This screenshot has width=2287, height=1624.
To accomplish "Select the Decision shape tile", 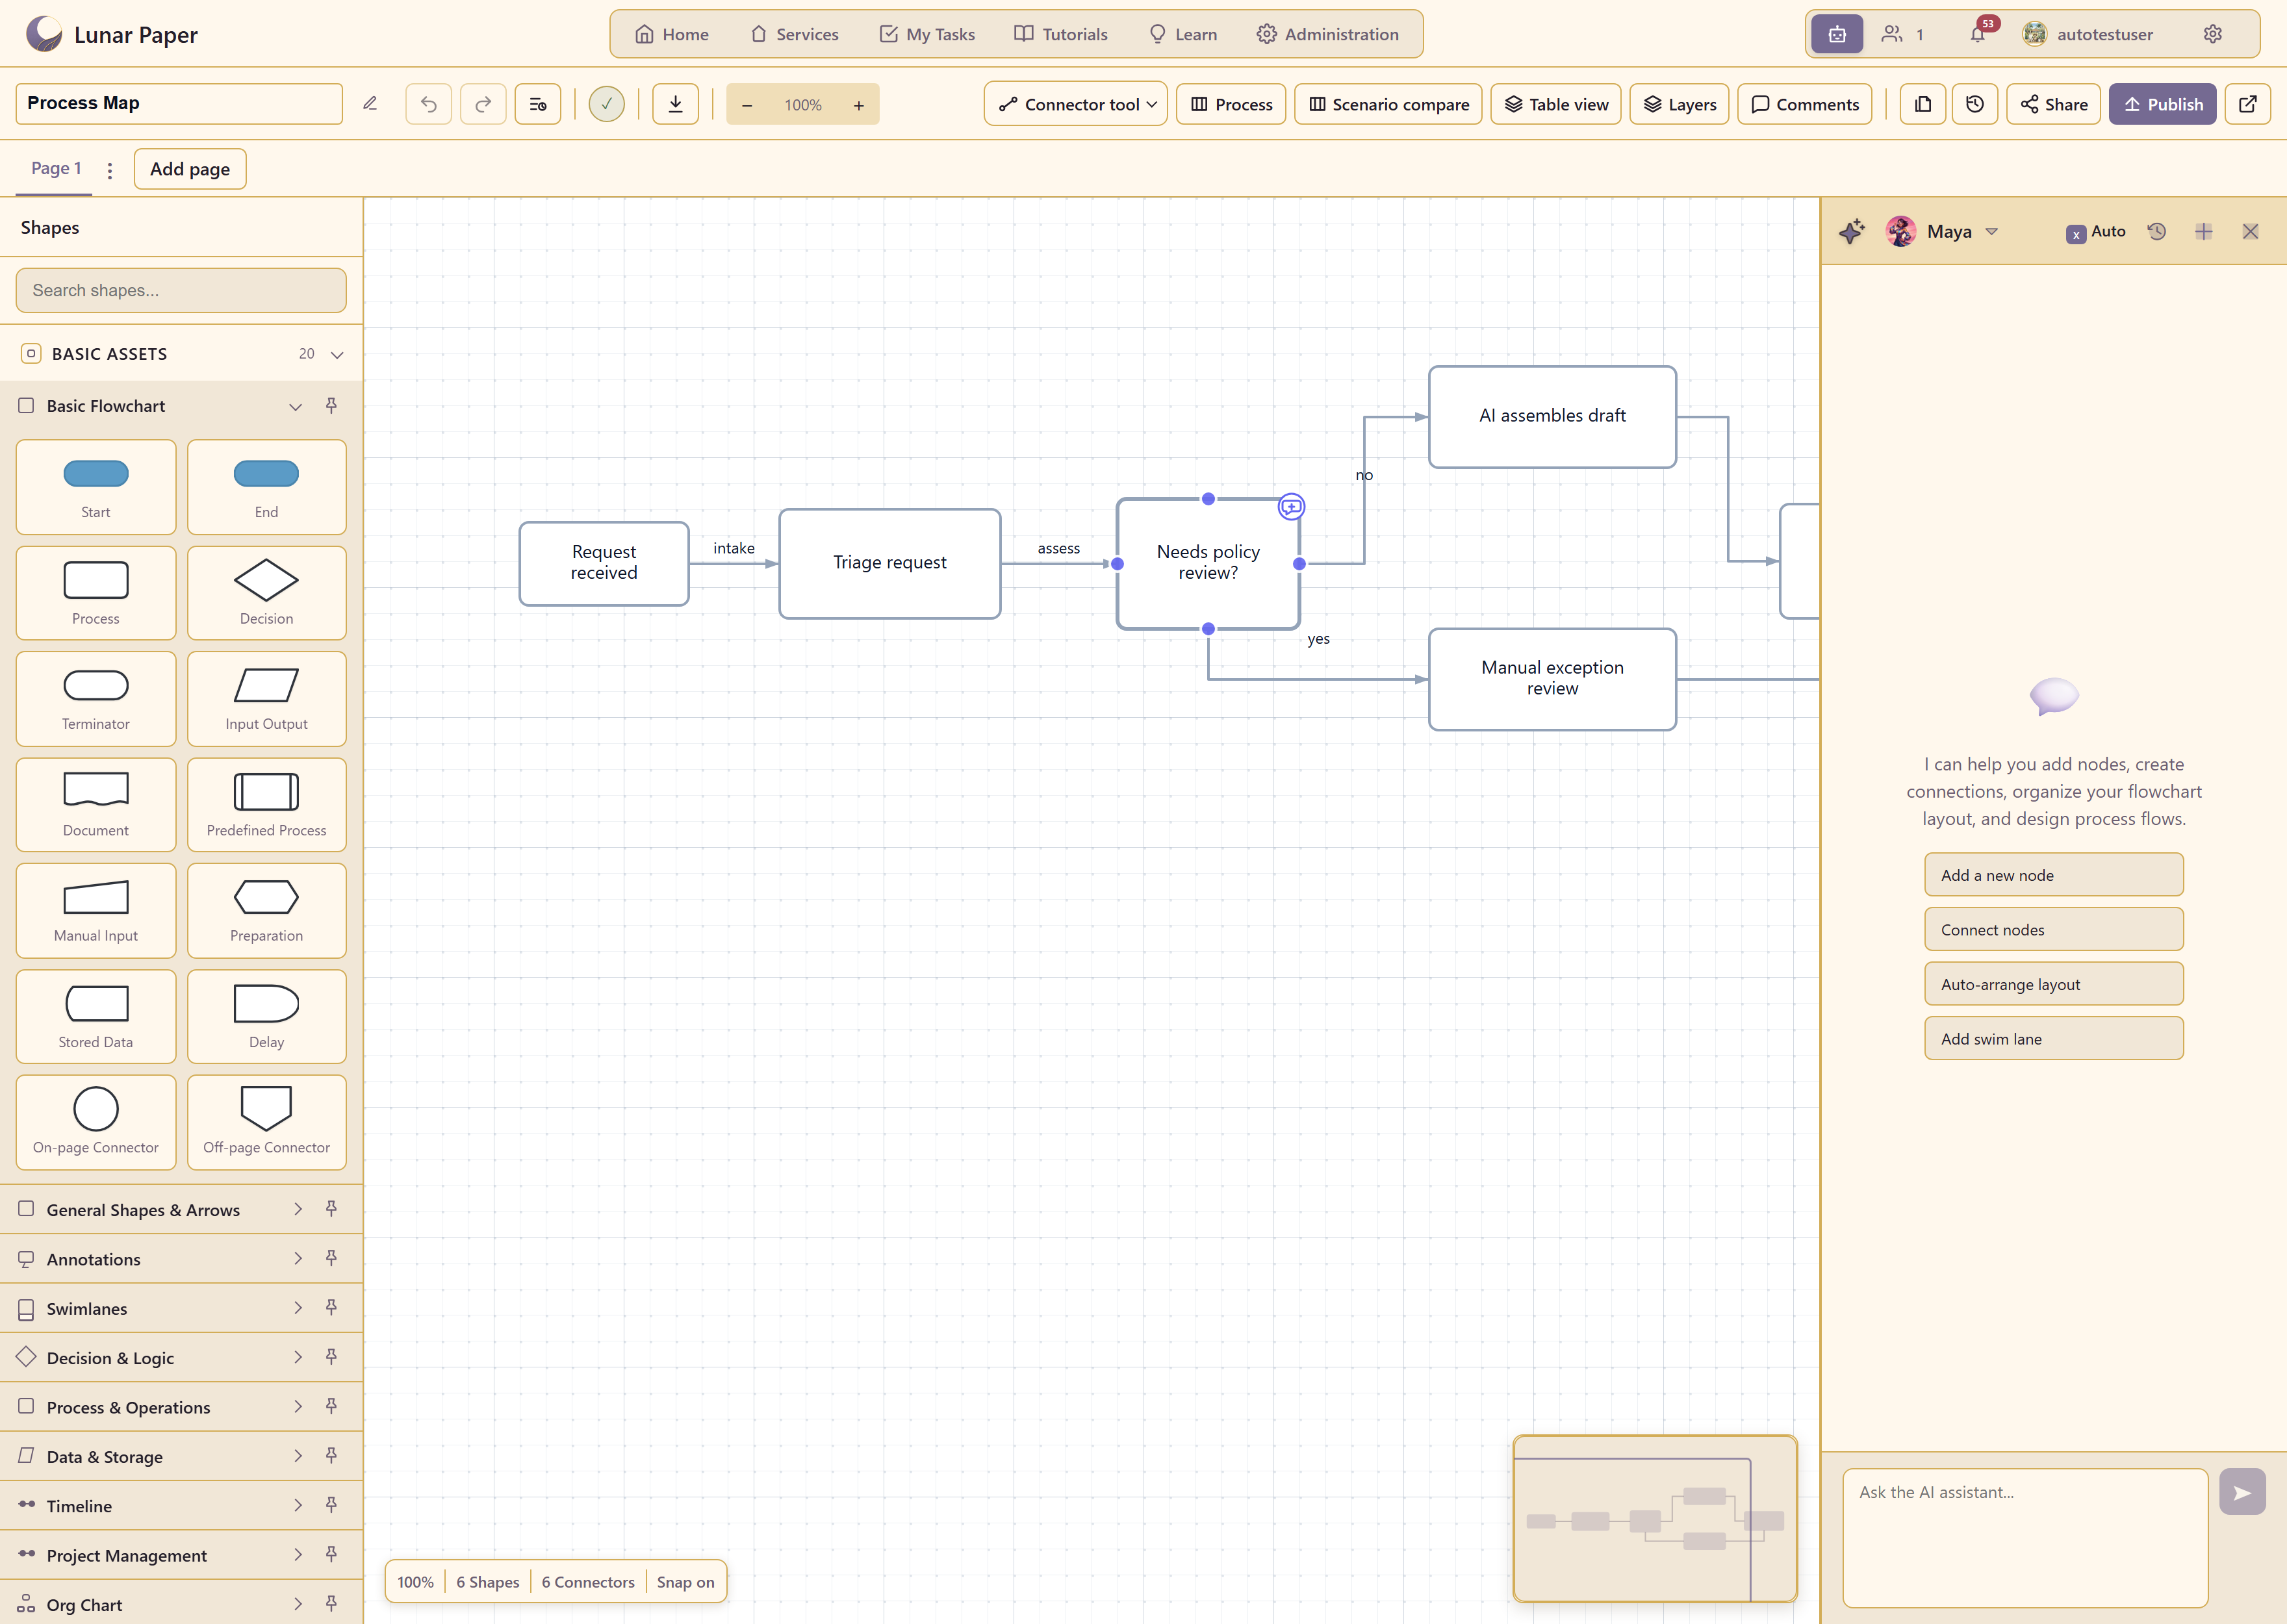I will point(267,593).
